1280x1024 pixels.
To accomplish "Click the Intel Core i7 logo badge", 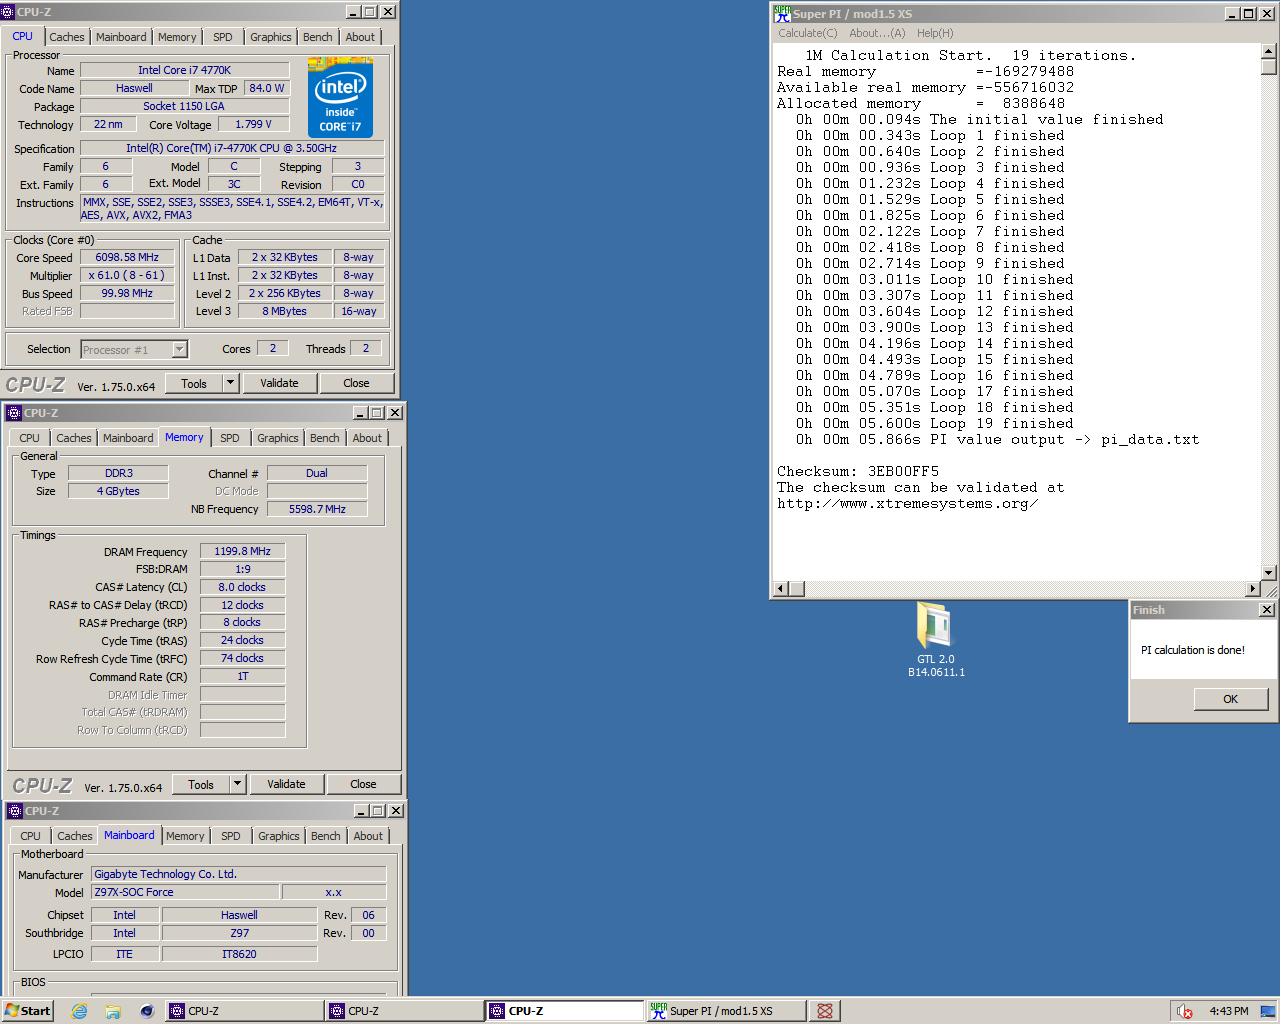I will coord(340,97).
